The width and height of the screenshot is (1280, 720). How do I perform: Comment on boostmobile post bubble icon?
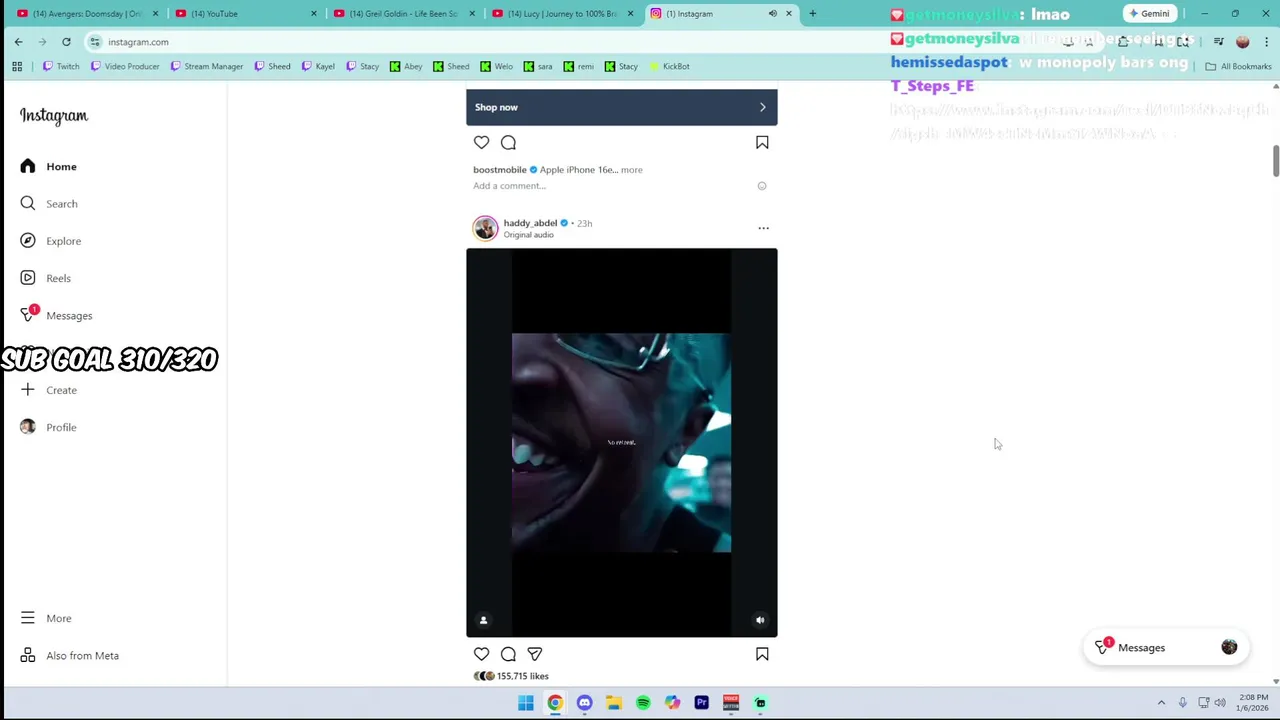(508, 143)
